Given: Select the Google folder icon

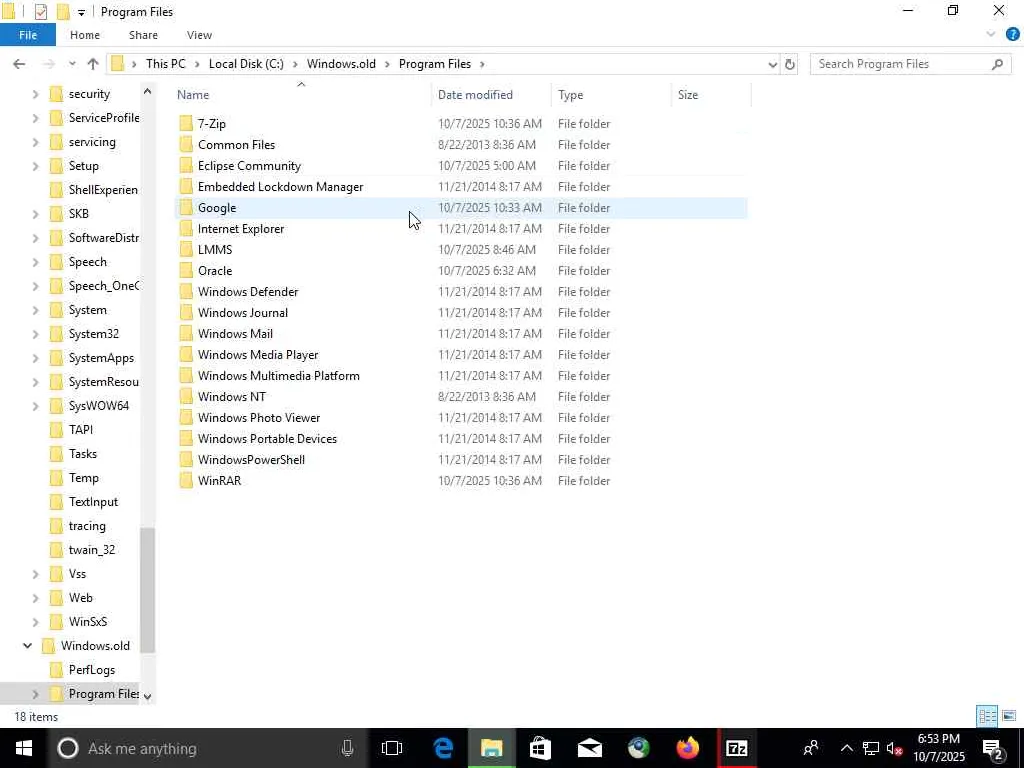Looking at the screenshot, I should coord(186,208).
